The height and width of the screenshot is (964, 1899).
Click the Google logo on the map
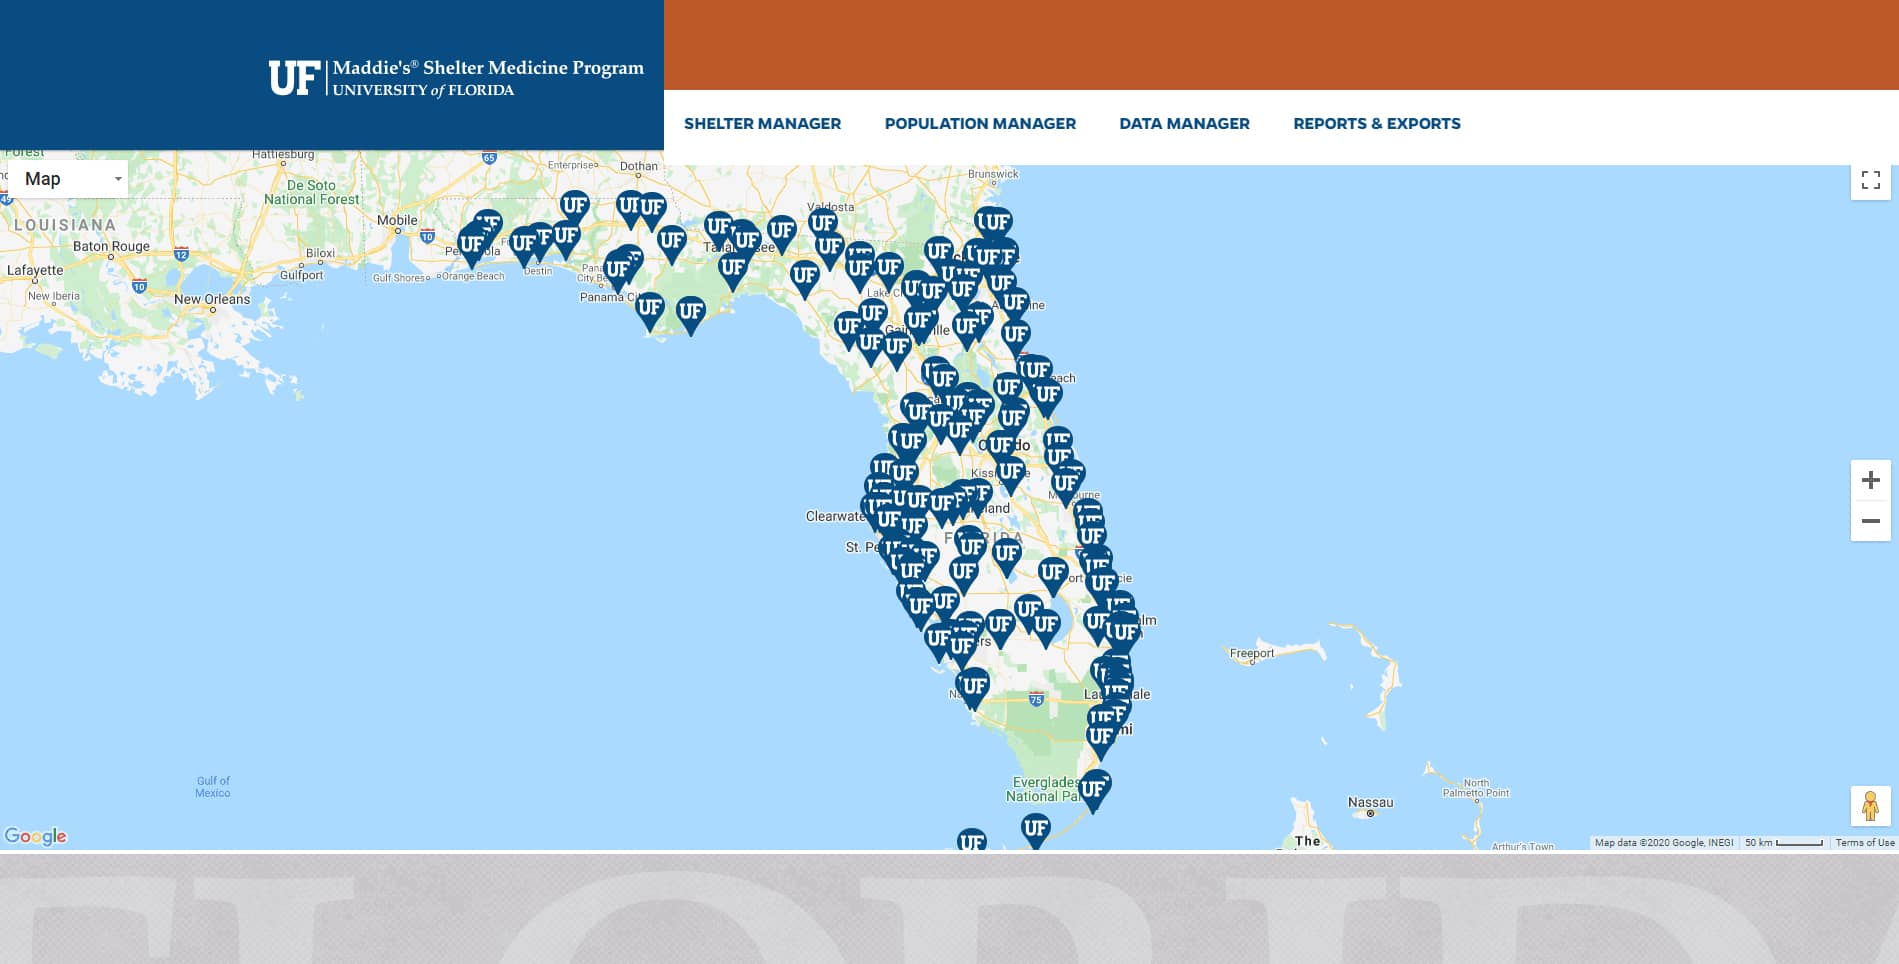[36, 836]
